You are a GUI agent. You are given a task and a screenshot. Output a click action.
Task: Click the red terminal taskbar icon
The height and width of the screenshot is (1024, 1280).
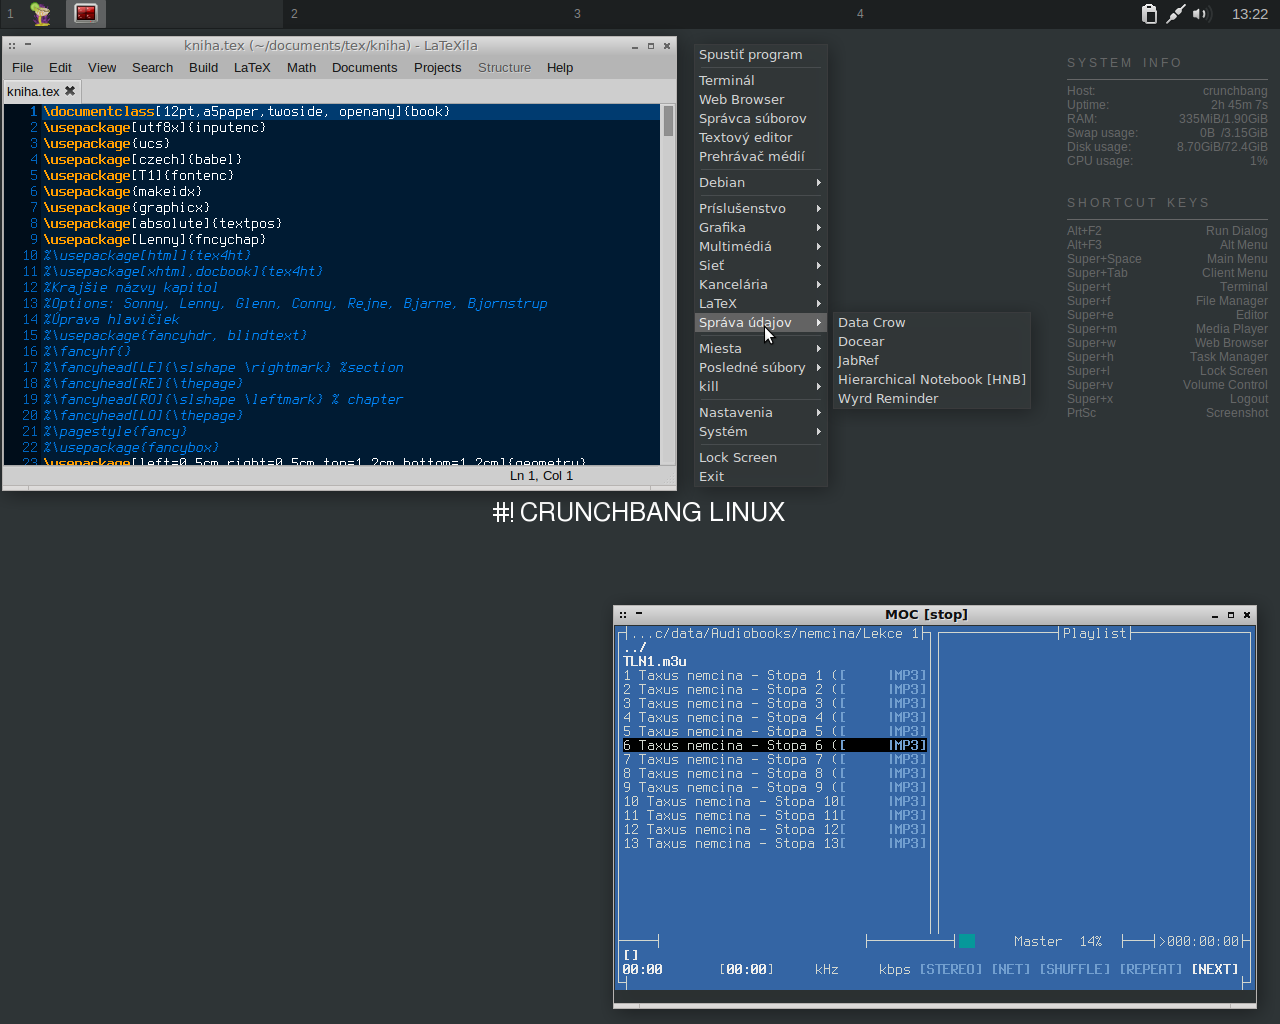(86, 14)
